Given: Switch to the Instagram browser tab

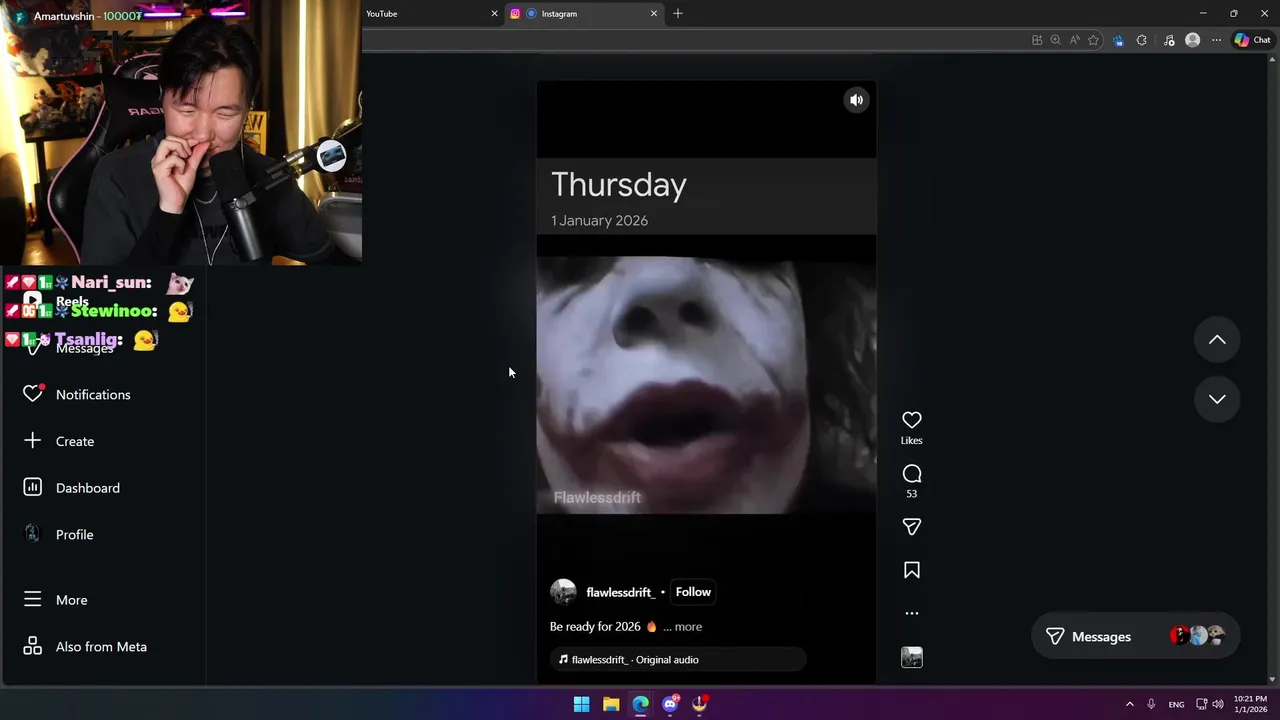Looking at the screenshot, I should [584, 14].
